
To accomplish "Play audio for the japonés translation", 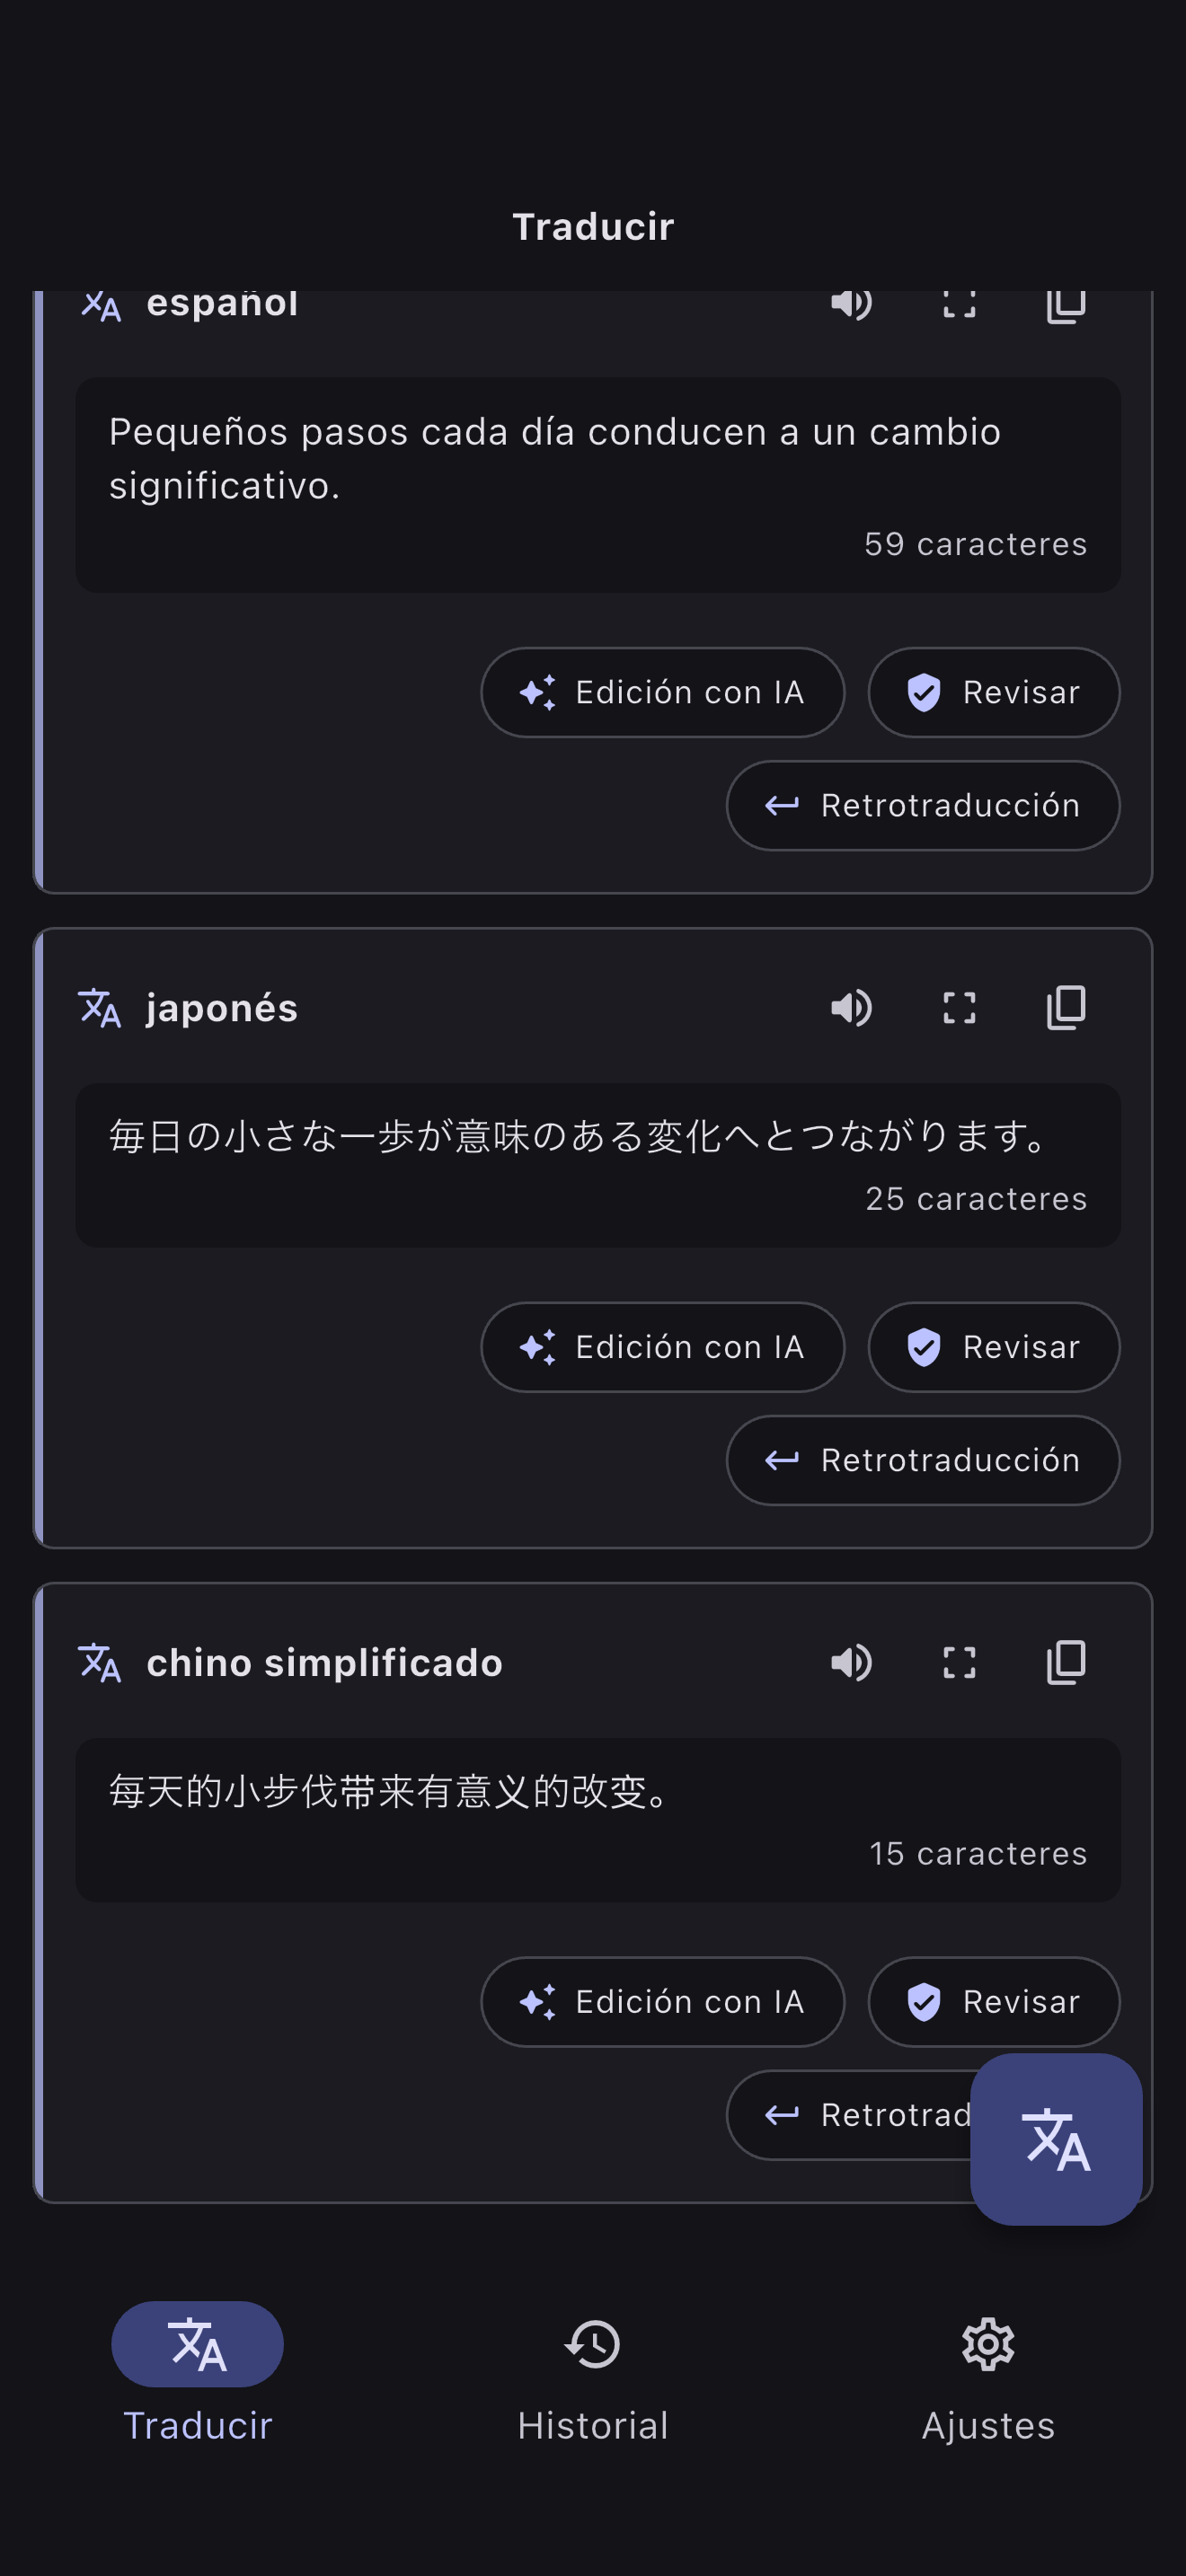I will coord(851,1008).
